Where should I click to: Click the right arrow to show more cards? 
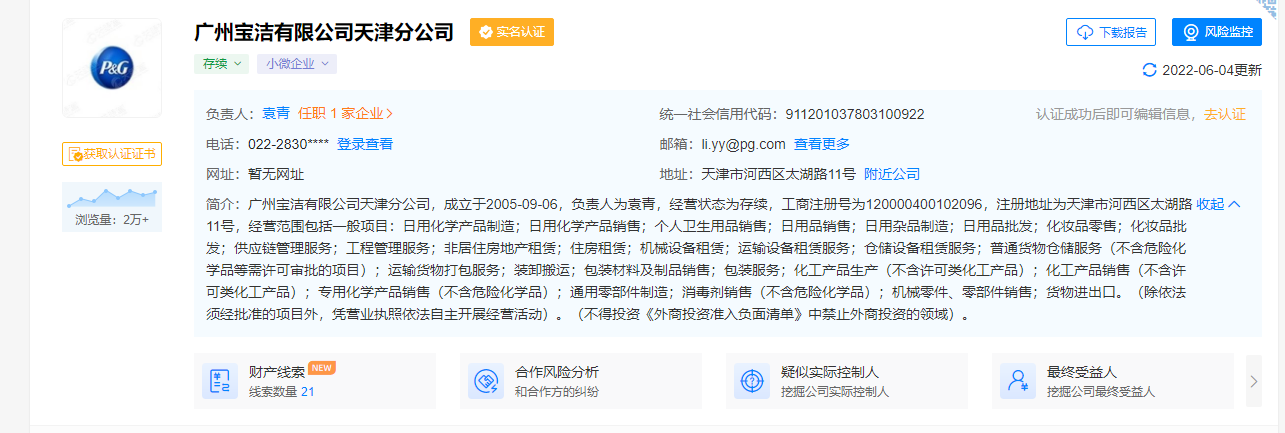[1254, 381]
